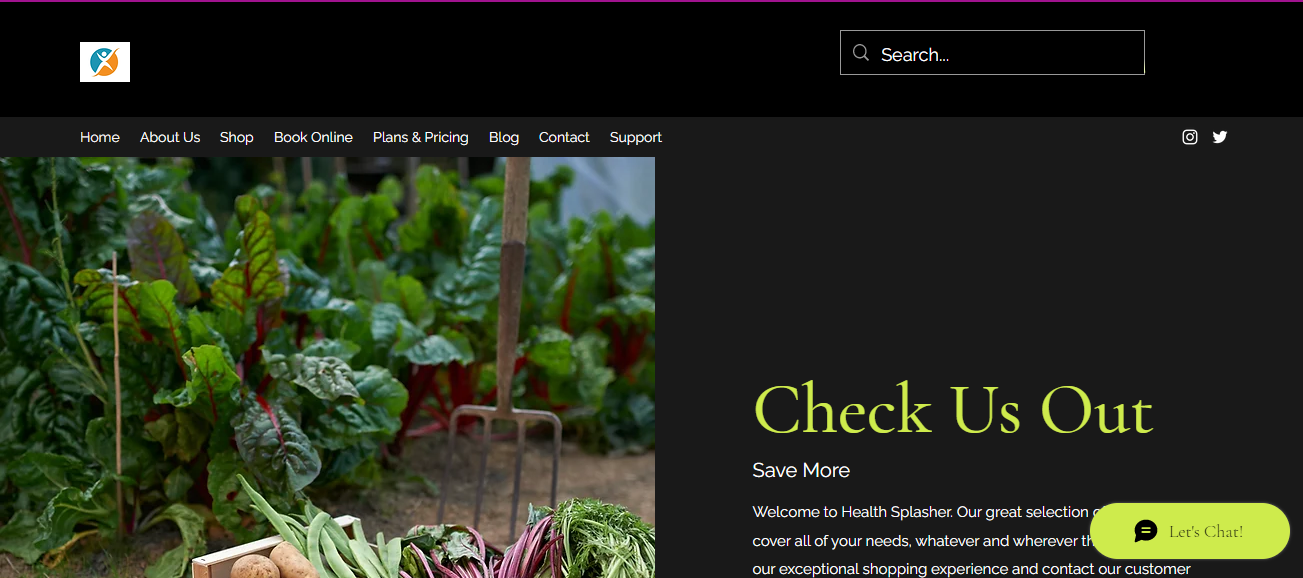Click the Check Us Out heading
Viewport: 1303px width, 578px height.
point(953,409)
